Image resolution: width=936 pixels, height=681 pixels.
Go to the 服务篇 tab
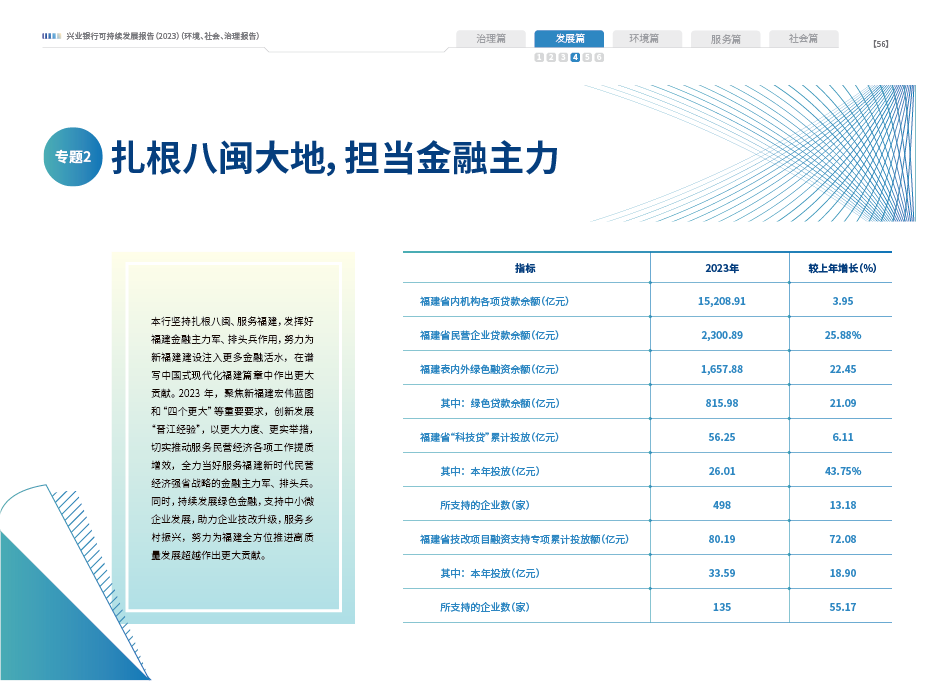point(725,39)
